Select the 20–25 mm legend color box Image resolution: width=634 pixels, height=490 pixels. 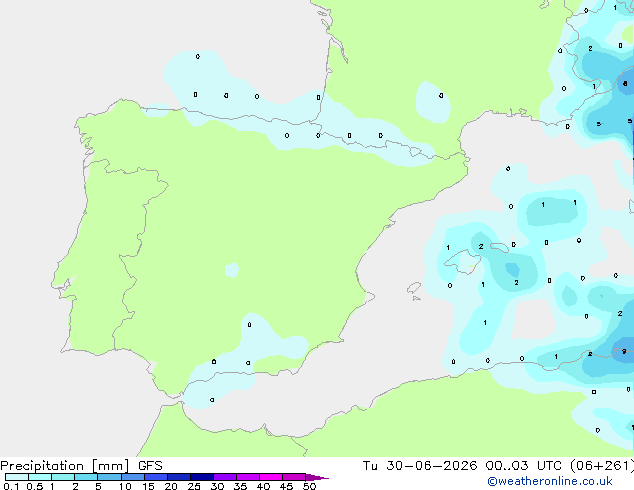click(179, 477)
